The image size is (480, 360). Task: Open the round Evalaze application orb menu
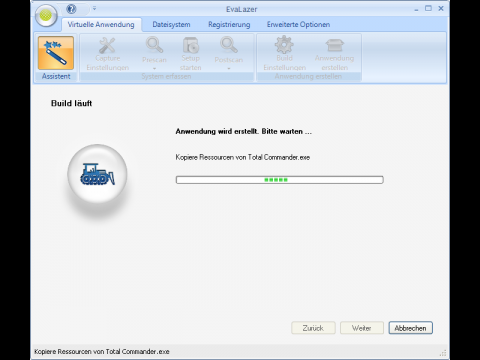click(x=46, y=15)
